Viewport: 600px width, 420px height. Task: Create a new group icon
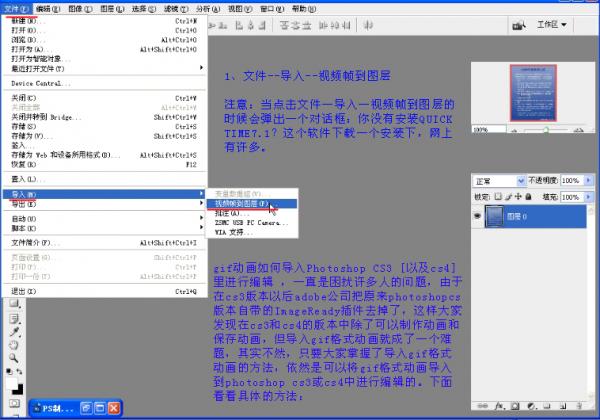[x=547, y=406]
